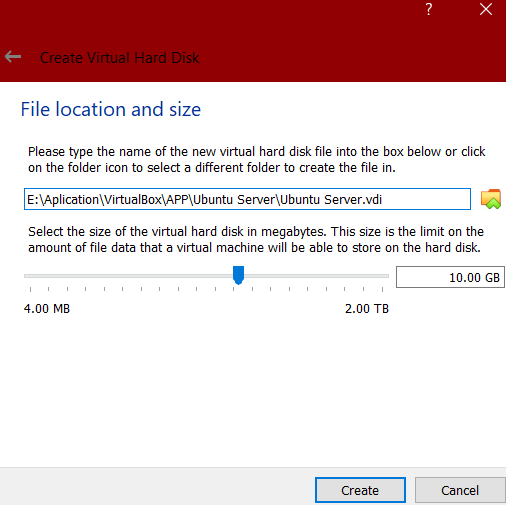Close the Create Virtual Hard Disk dialog
The width and height of the screenshot is (506, 505).
[x=486, y=9]
